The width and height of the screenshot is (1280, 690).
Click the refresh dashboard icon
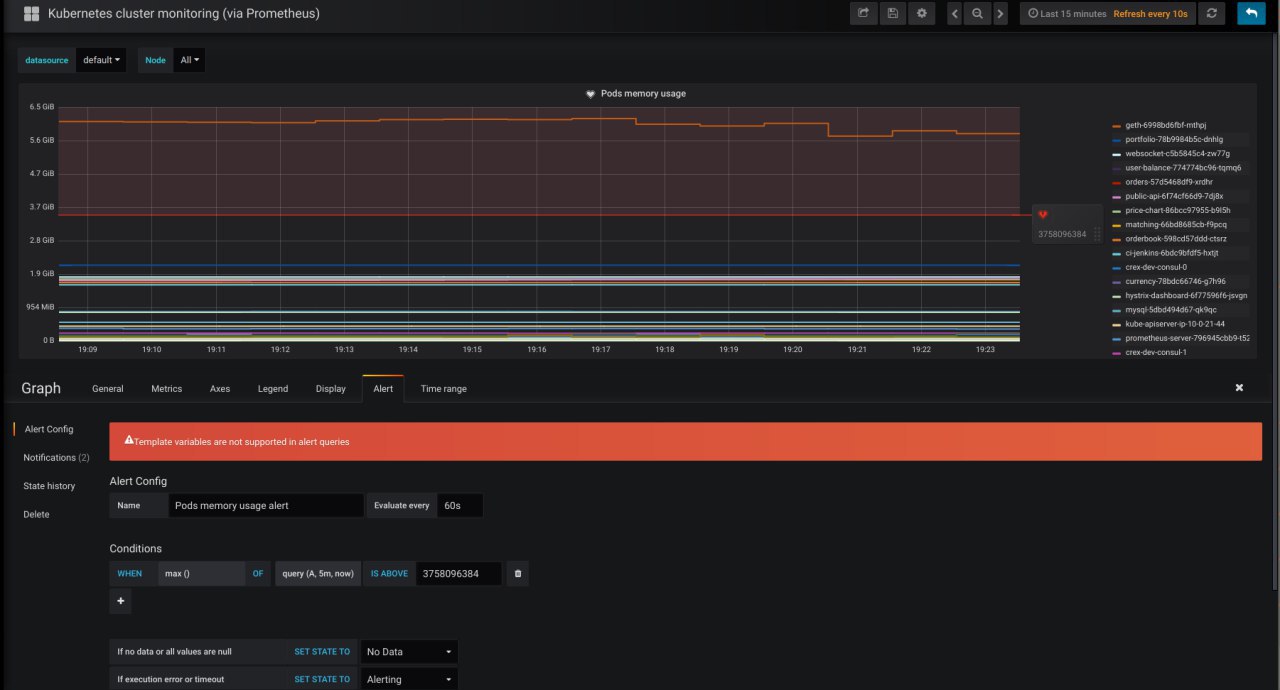pyautogui.click(x=1212, y=13)
